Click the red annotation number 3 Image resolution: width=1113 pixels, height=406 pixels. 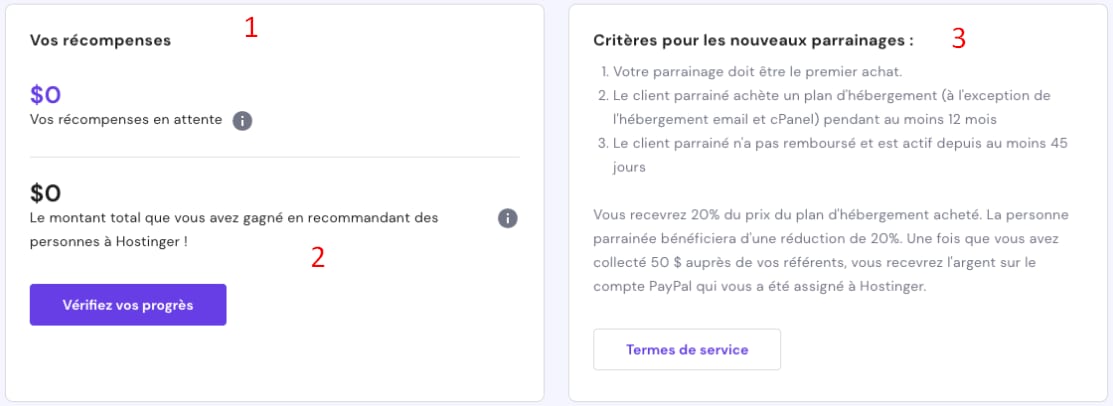coord(958,39)
